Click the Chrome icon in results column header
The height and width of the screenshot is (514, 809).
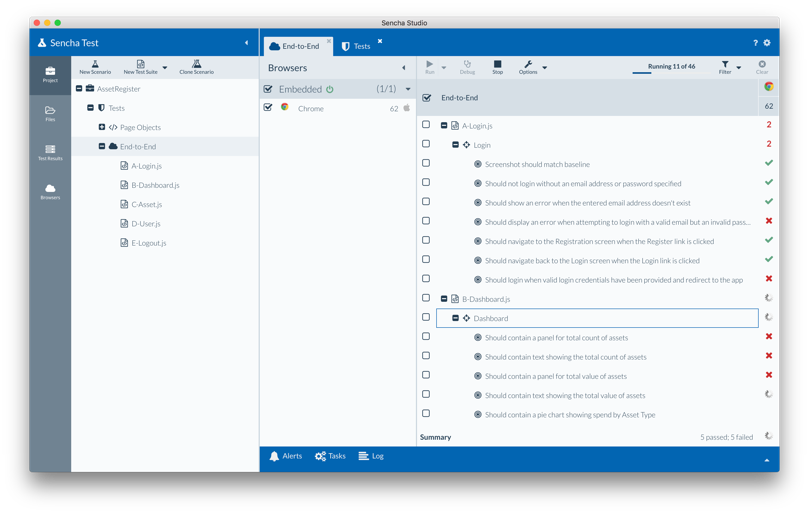[769, 86]
